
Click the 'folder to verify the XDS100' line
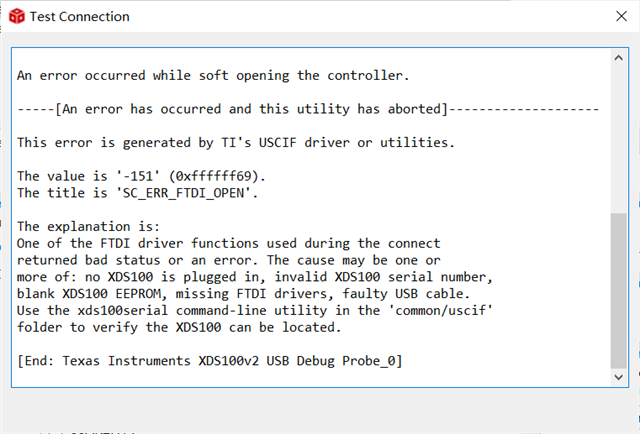(x=180, y=326)
